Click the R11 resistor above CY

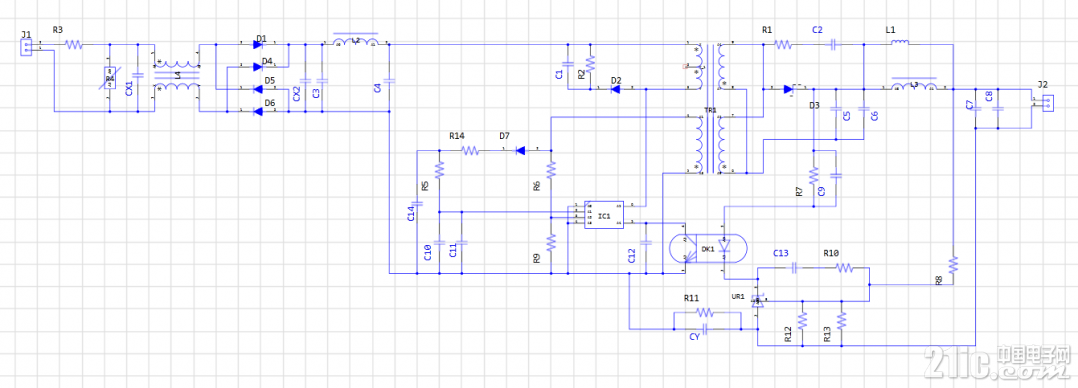click(705, 313)
